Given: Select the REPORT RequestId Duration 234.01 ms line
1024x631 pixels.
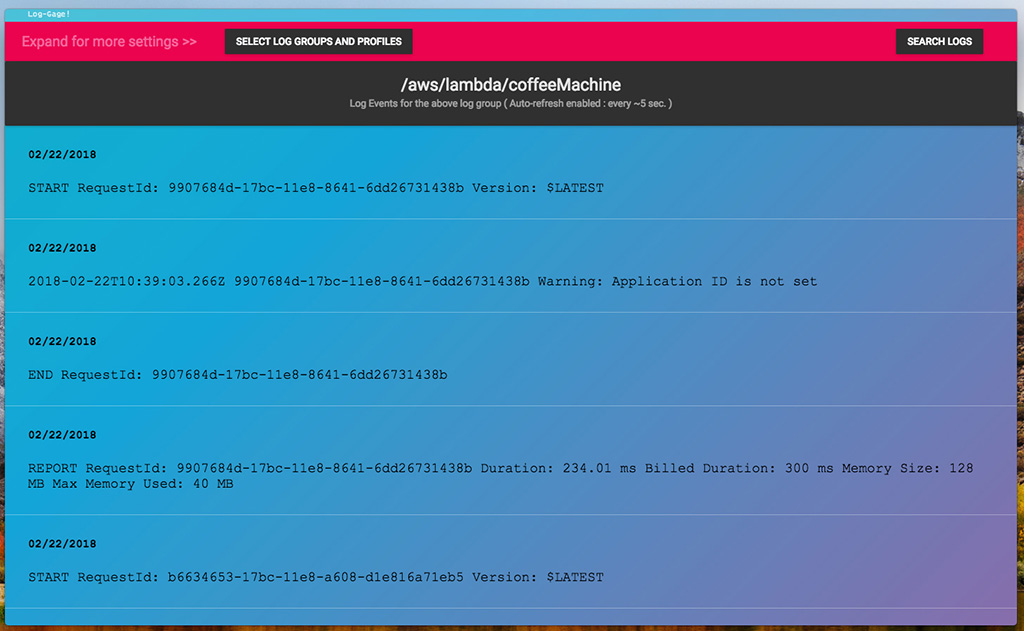Looking at the screenshot, I should click(501, 476).
